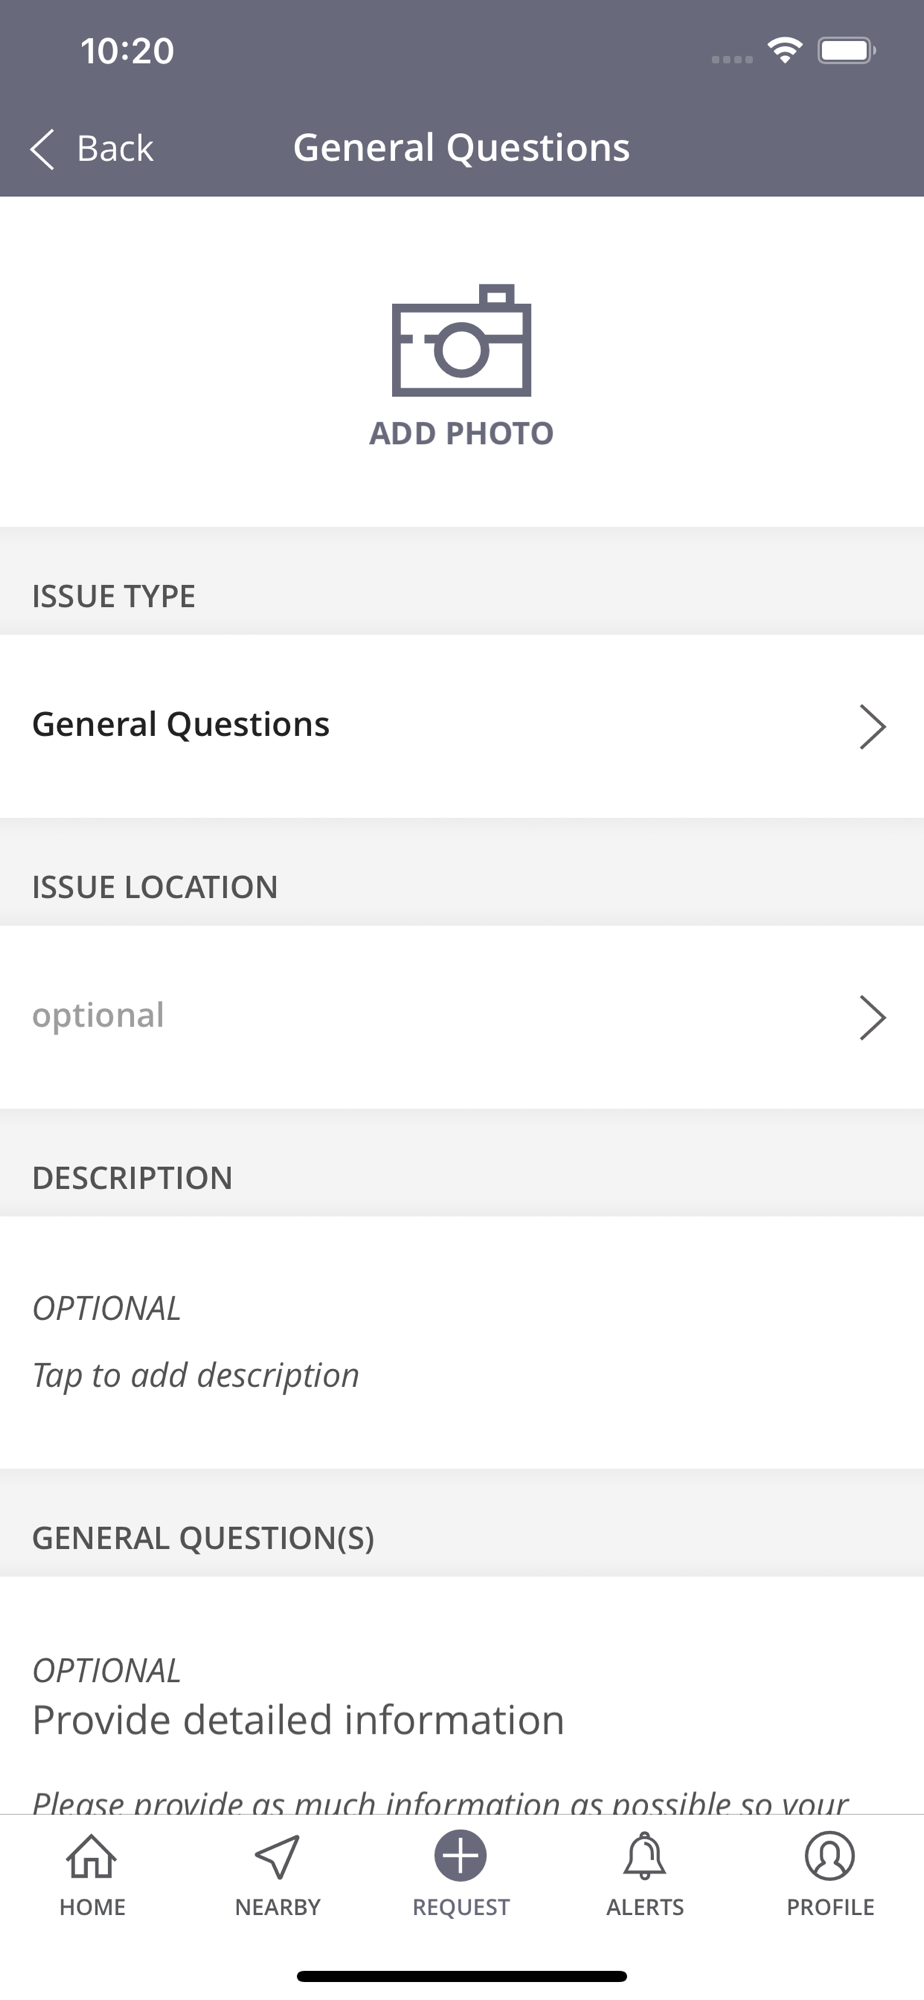Tap the Wi-Fi status icon
Viewport: 924px width, 2000px height.
click(785, 50)
